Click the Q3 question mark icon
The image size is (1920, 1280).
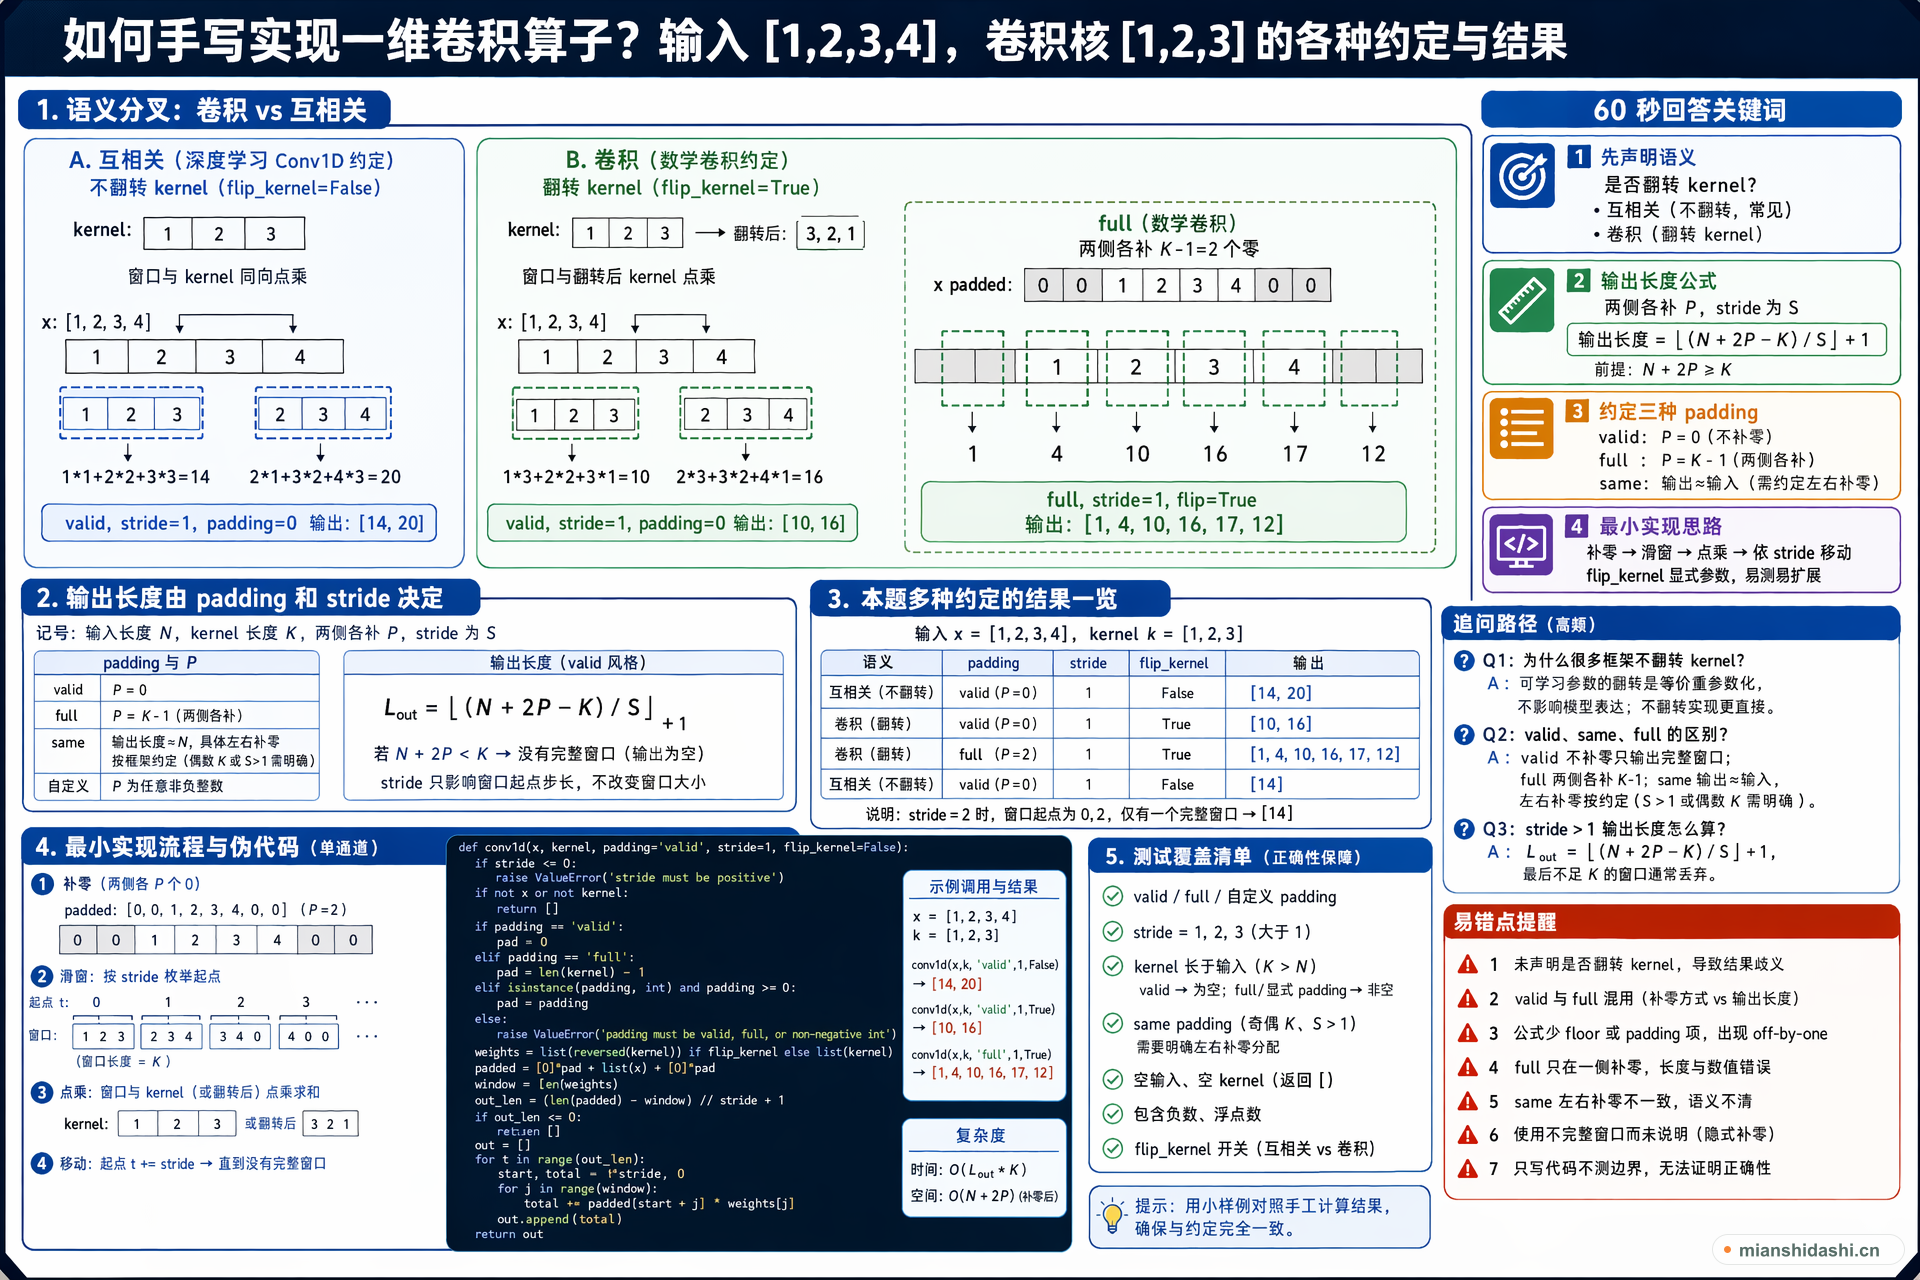[x=1464, y=829]
